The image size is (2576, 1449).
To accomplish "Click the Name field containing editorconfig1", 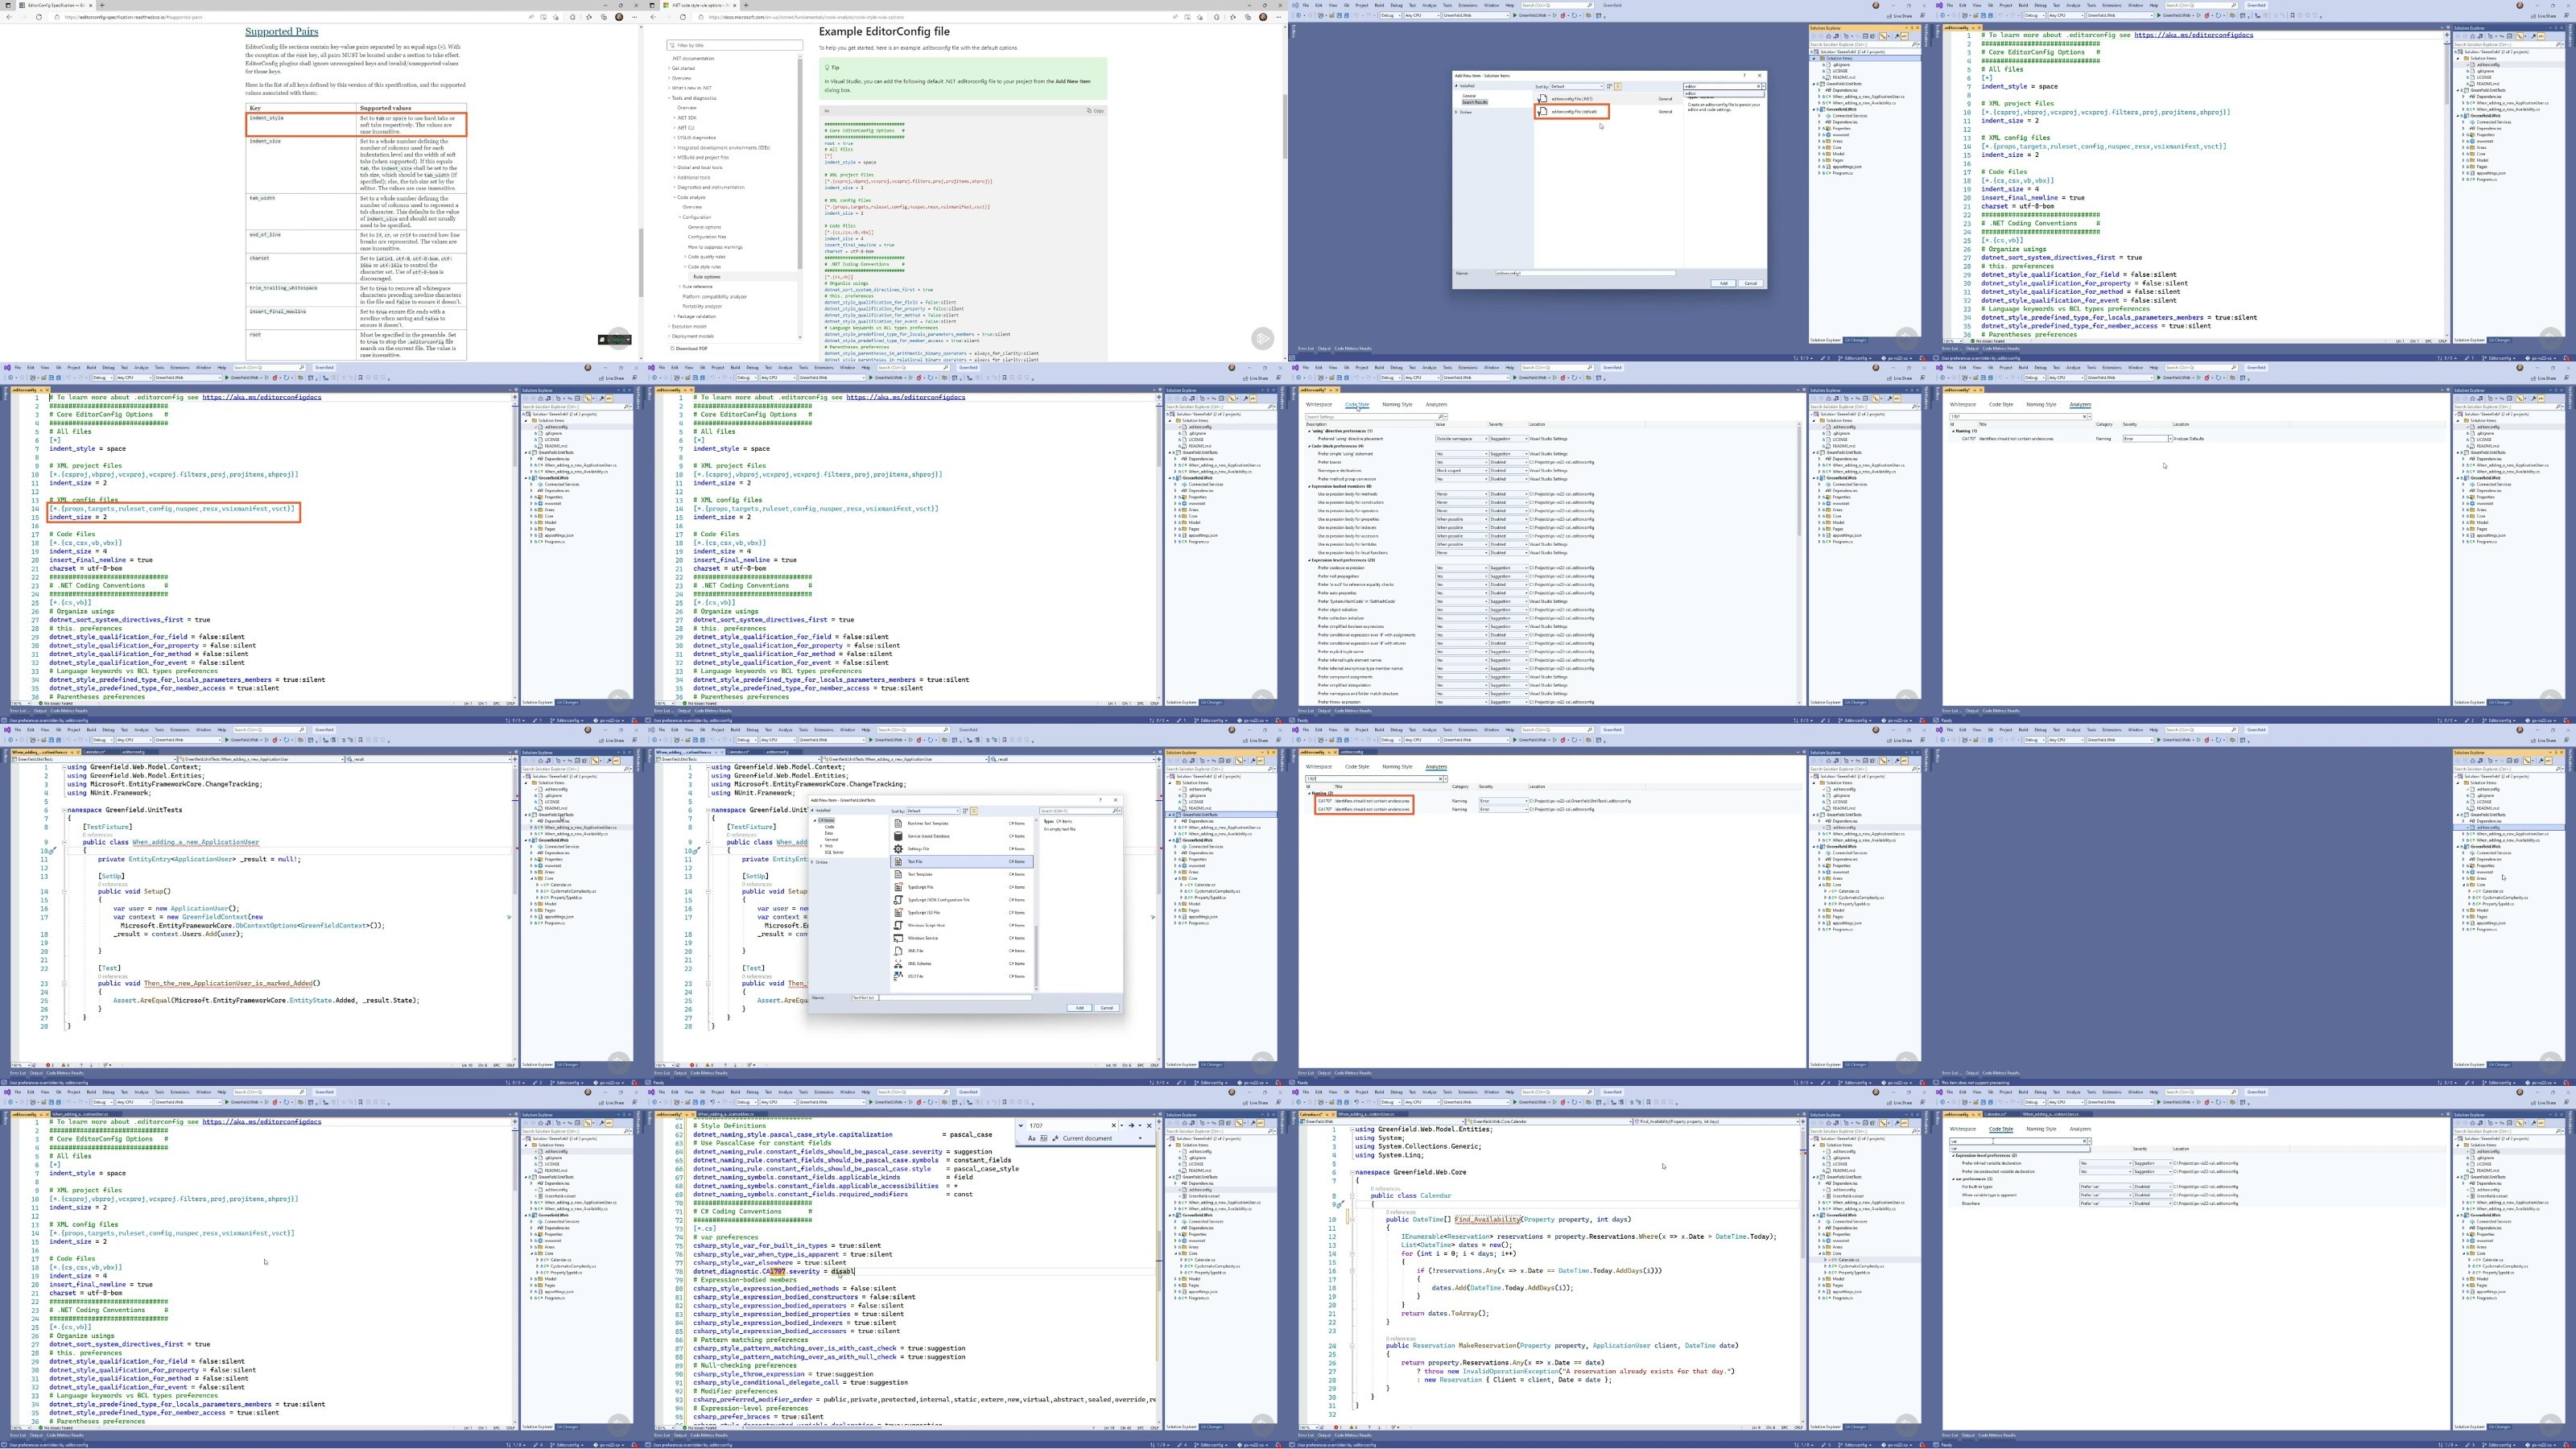I will pyautogui.click(x=1585, y=273).
